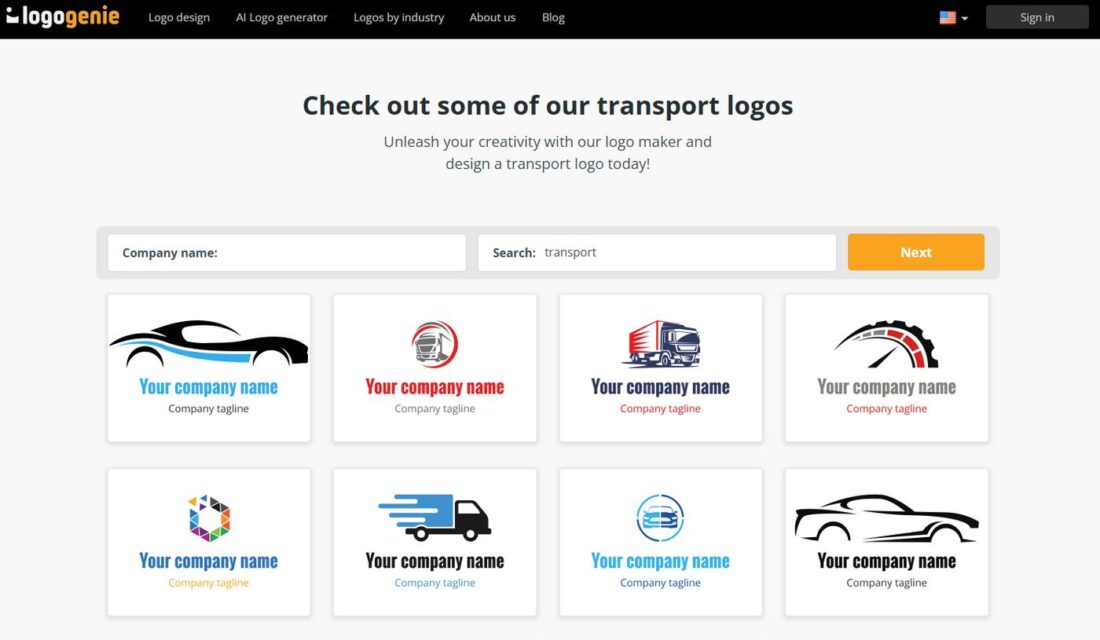
Task: Click the logogenie home logo
Action: point(63,16)
